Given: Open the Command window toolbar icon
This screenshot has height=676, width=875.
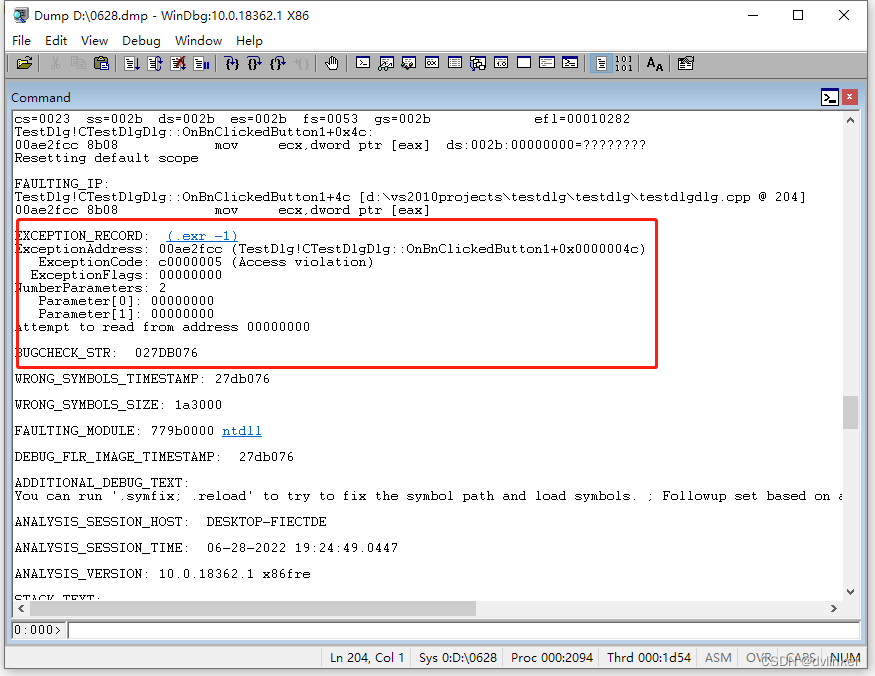Looking at the screenshot, I should tap(363, 63).
